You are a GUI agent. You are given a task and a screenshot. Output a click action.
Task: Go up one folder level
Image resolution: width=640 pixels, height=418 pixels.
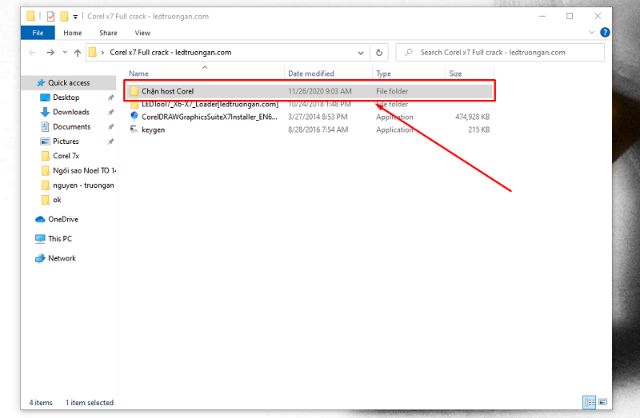[x=77, y=53]
